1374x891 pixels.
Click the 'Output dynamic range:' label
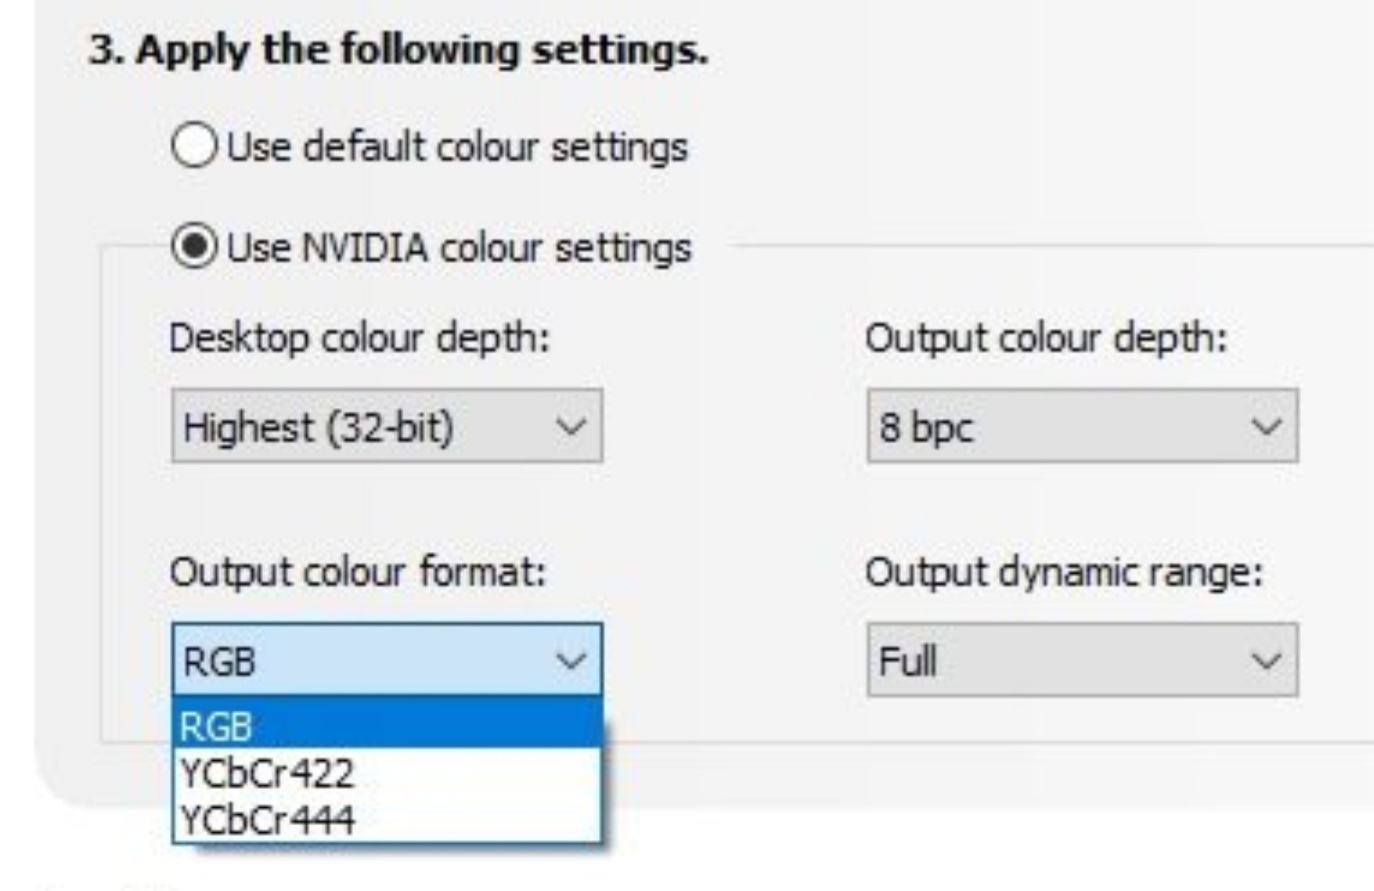point(1064,573)
